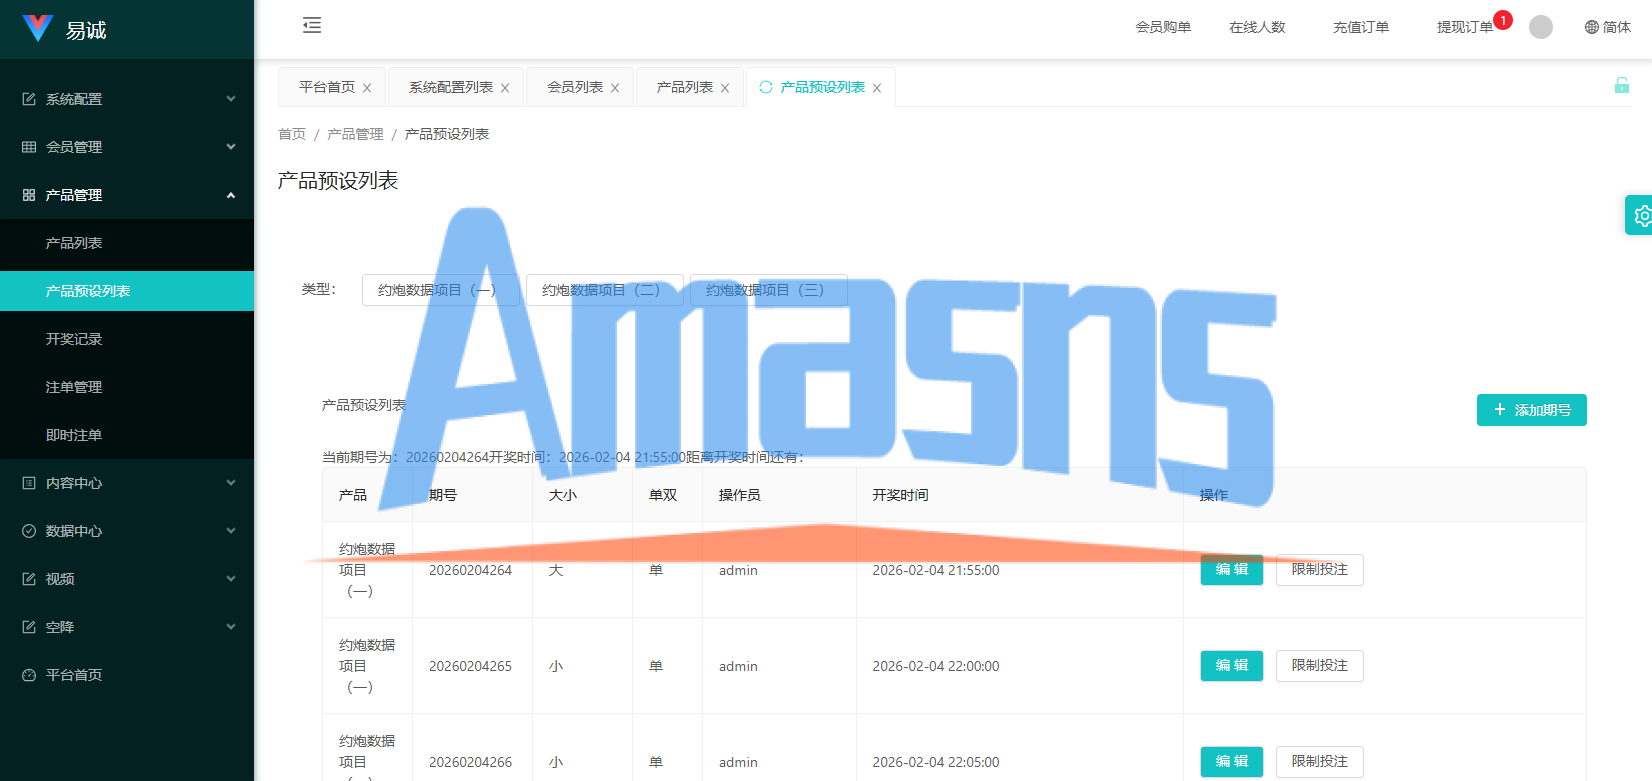
Task: Select type 约炮数据项目（三）
Action: click(x=769, y=290)
